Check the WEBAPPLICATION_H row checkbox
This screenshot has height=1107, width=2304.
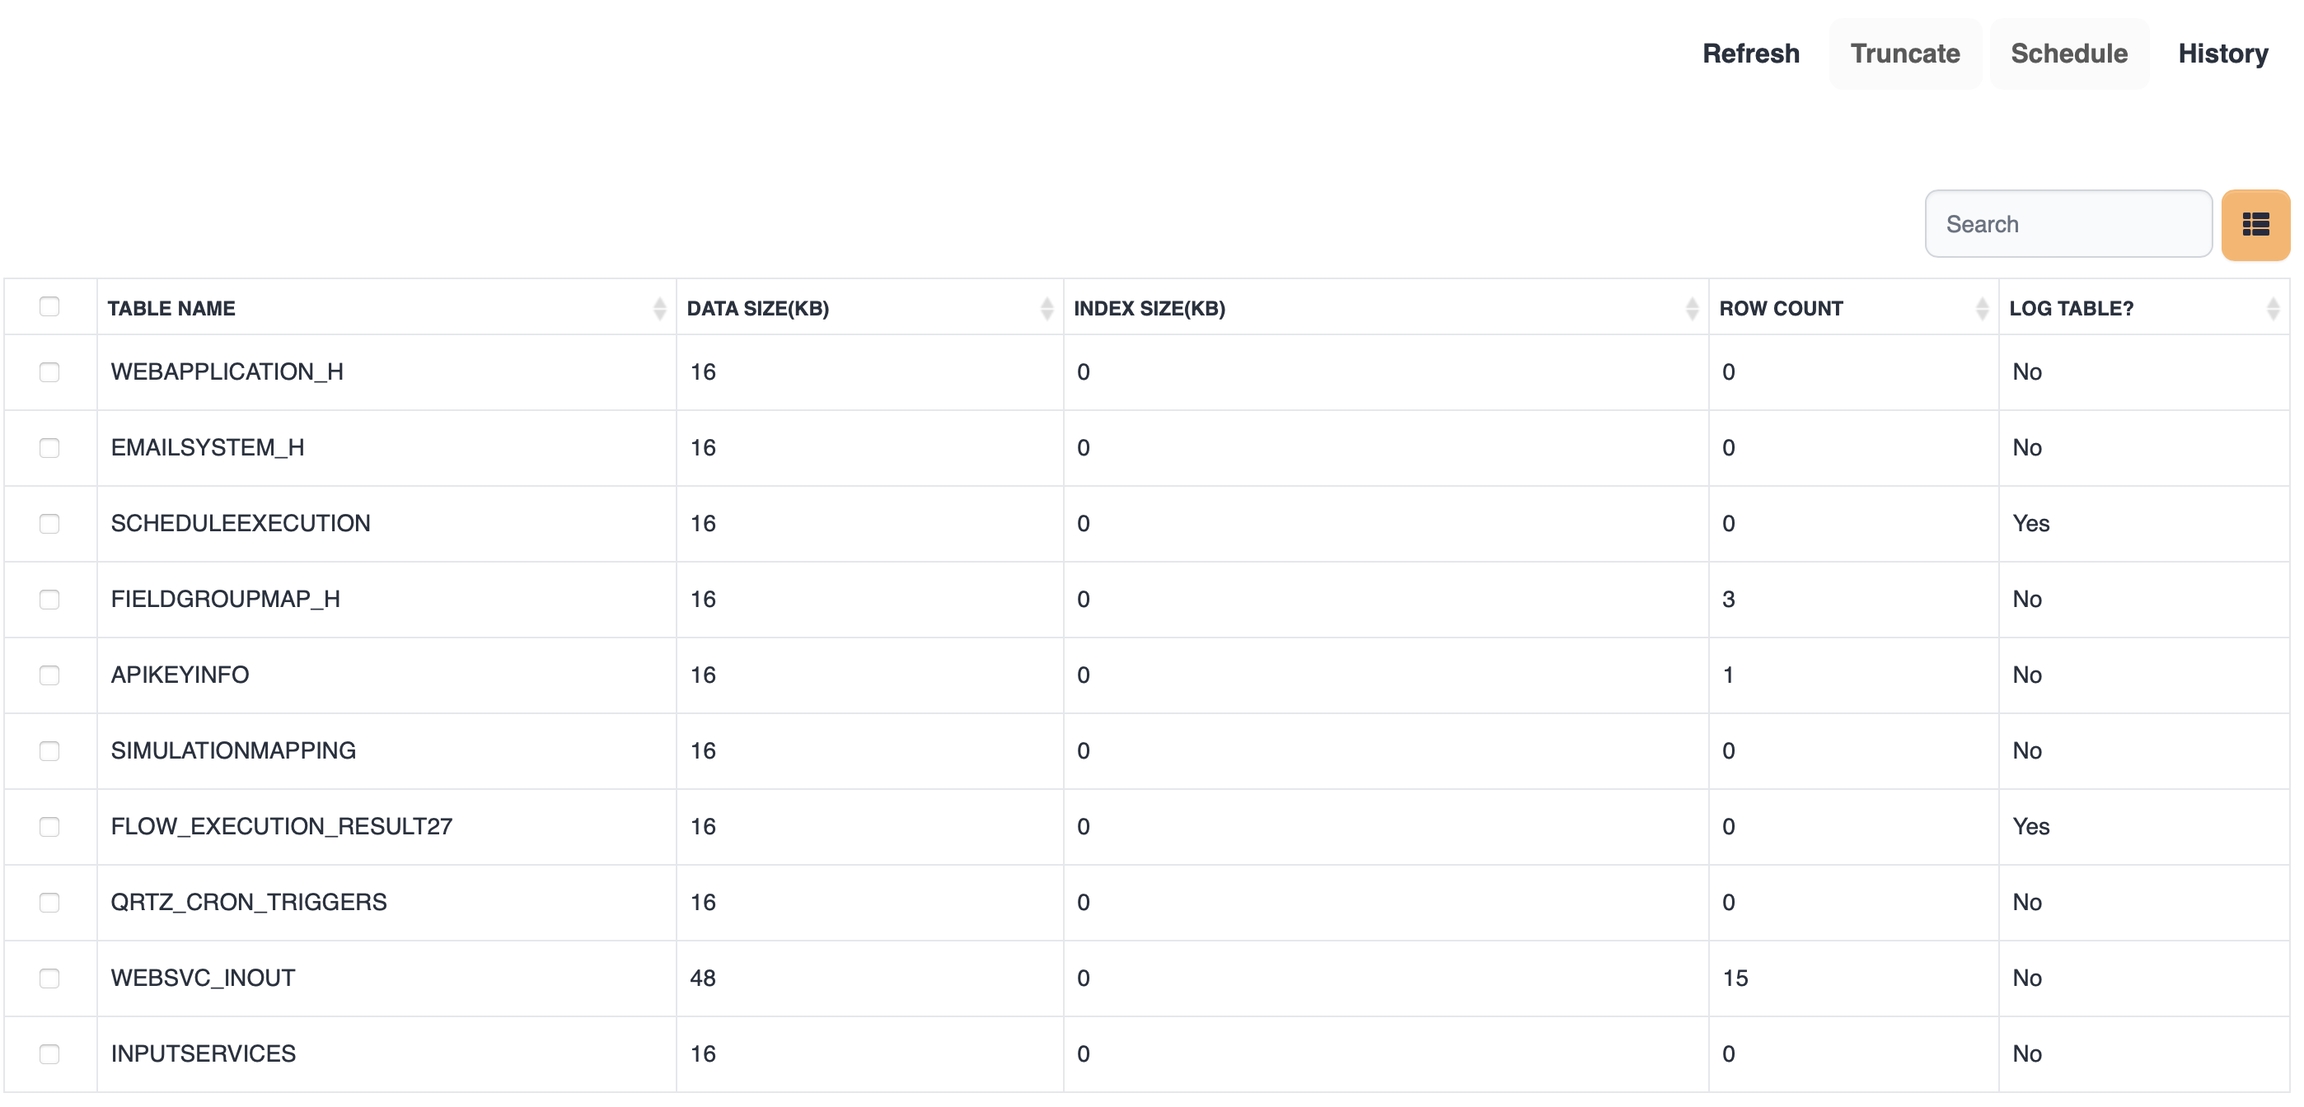pos(49,372)
